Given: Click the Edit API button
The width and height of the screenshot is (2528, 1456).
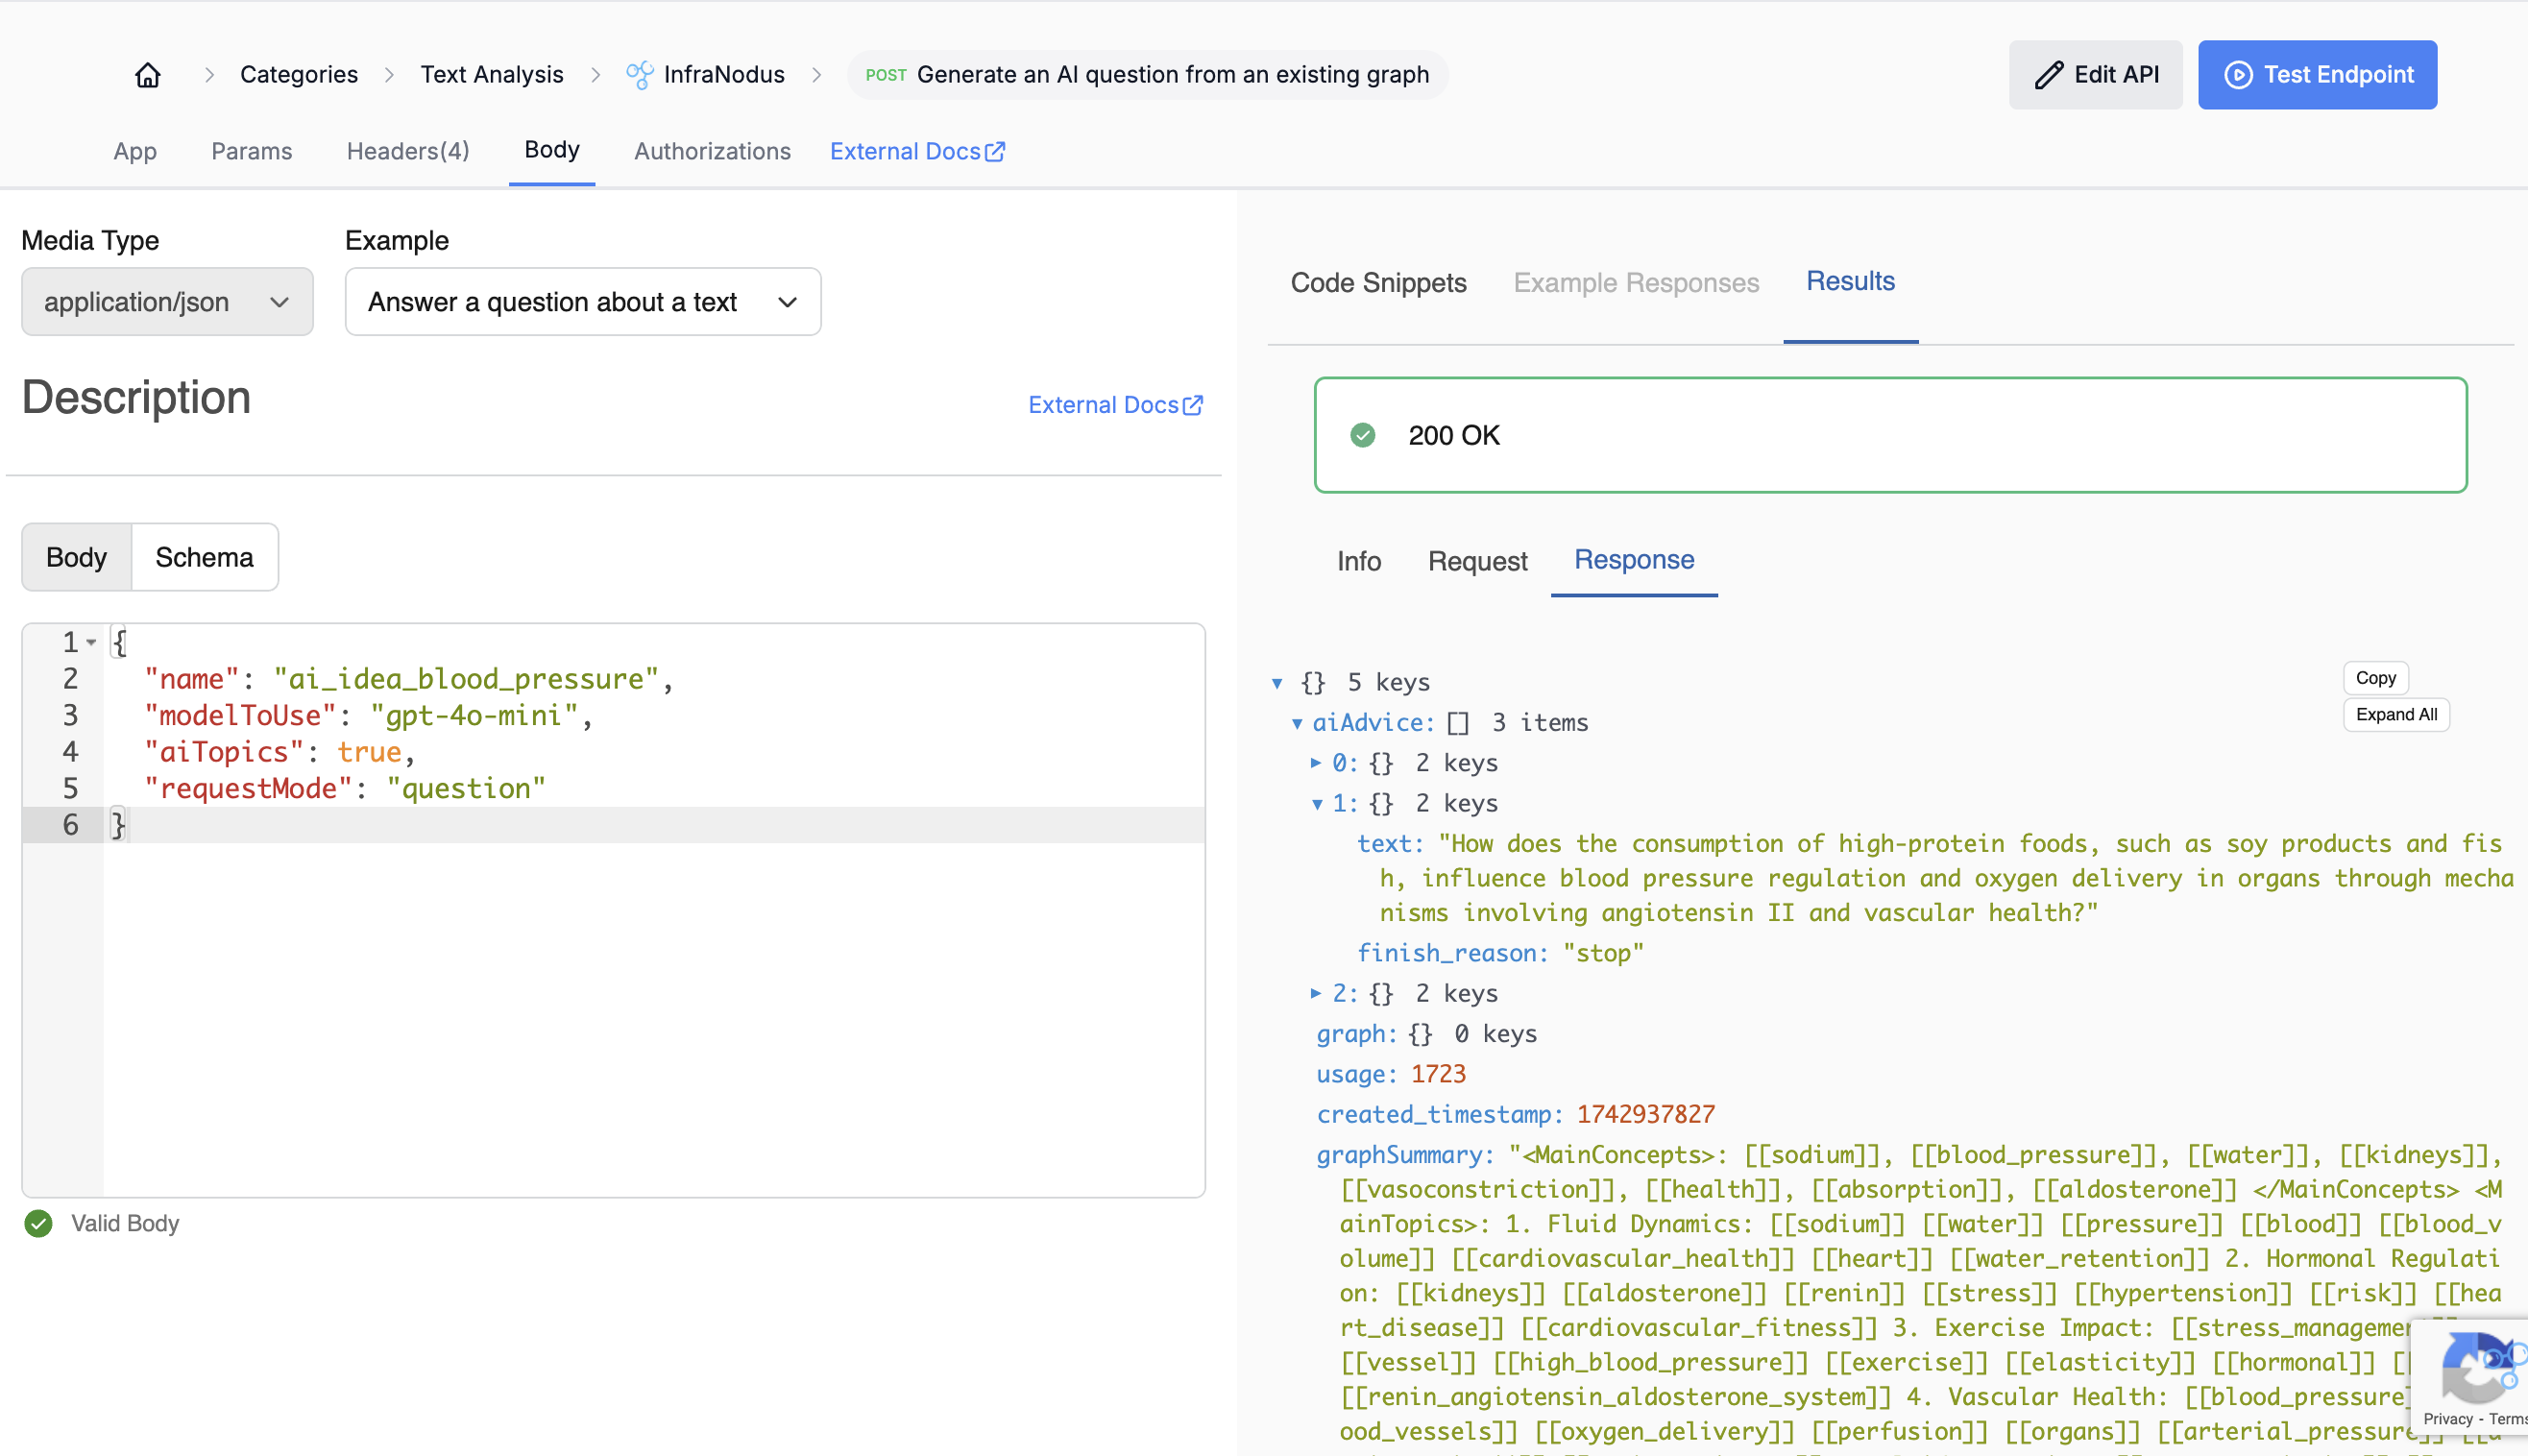Looking at the screenshot, I should tap(2095, 75).
